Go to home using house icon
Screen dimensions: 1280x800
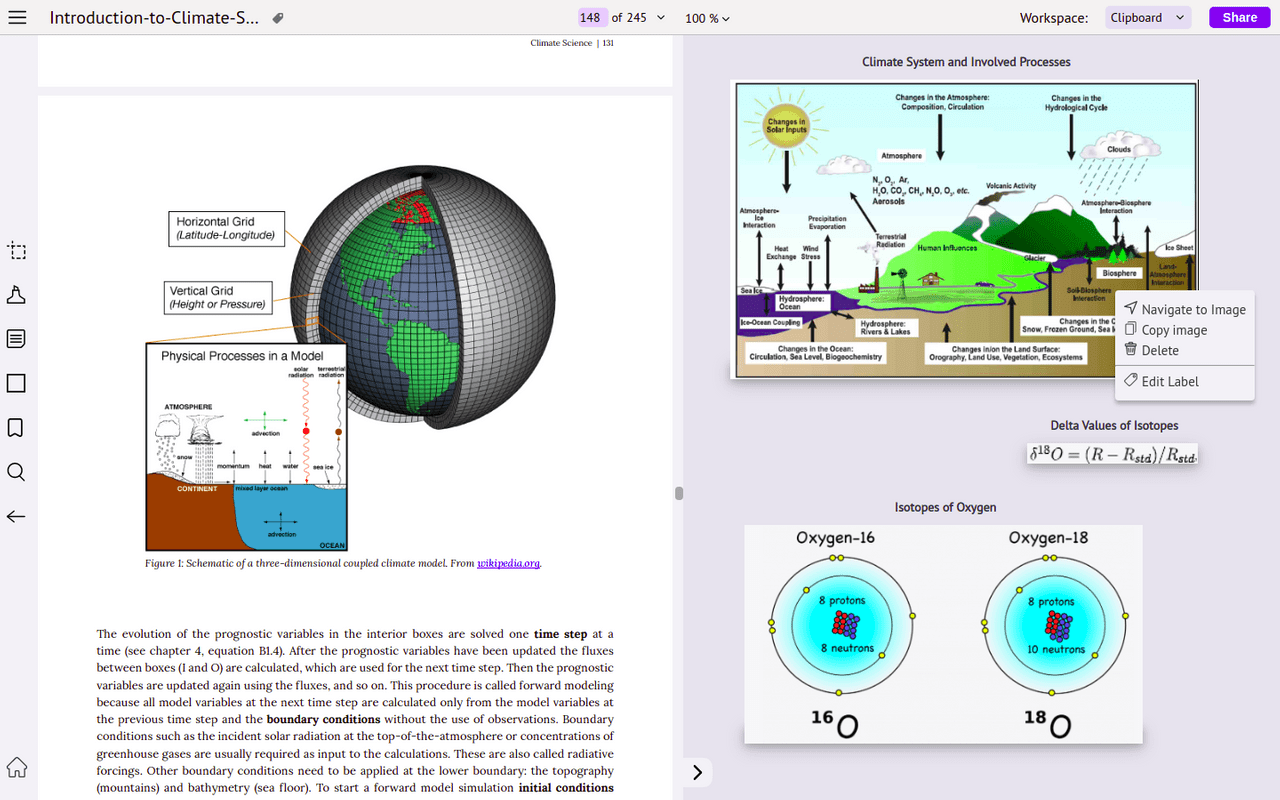[16, 767]
